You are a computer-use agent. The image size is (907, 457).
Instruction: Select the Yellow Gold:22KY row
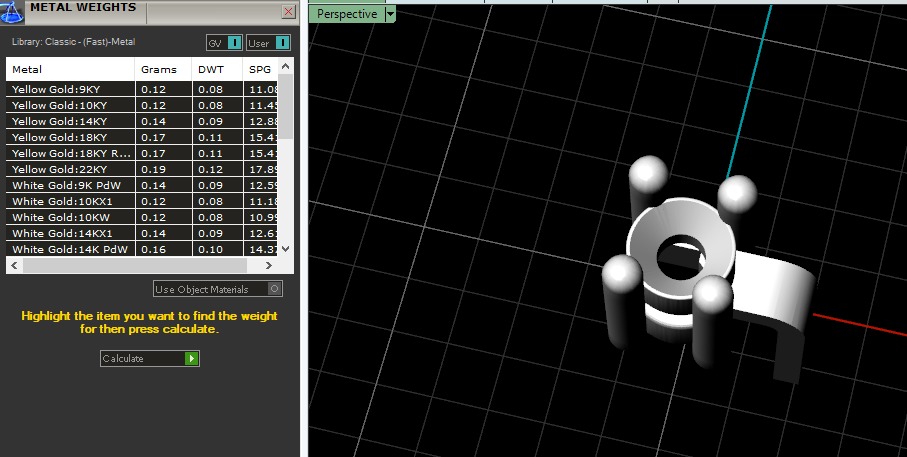pyautogui.click(x=142, y=169)
